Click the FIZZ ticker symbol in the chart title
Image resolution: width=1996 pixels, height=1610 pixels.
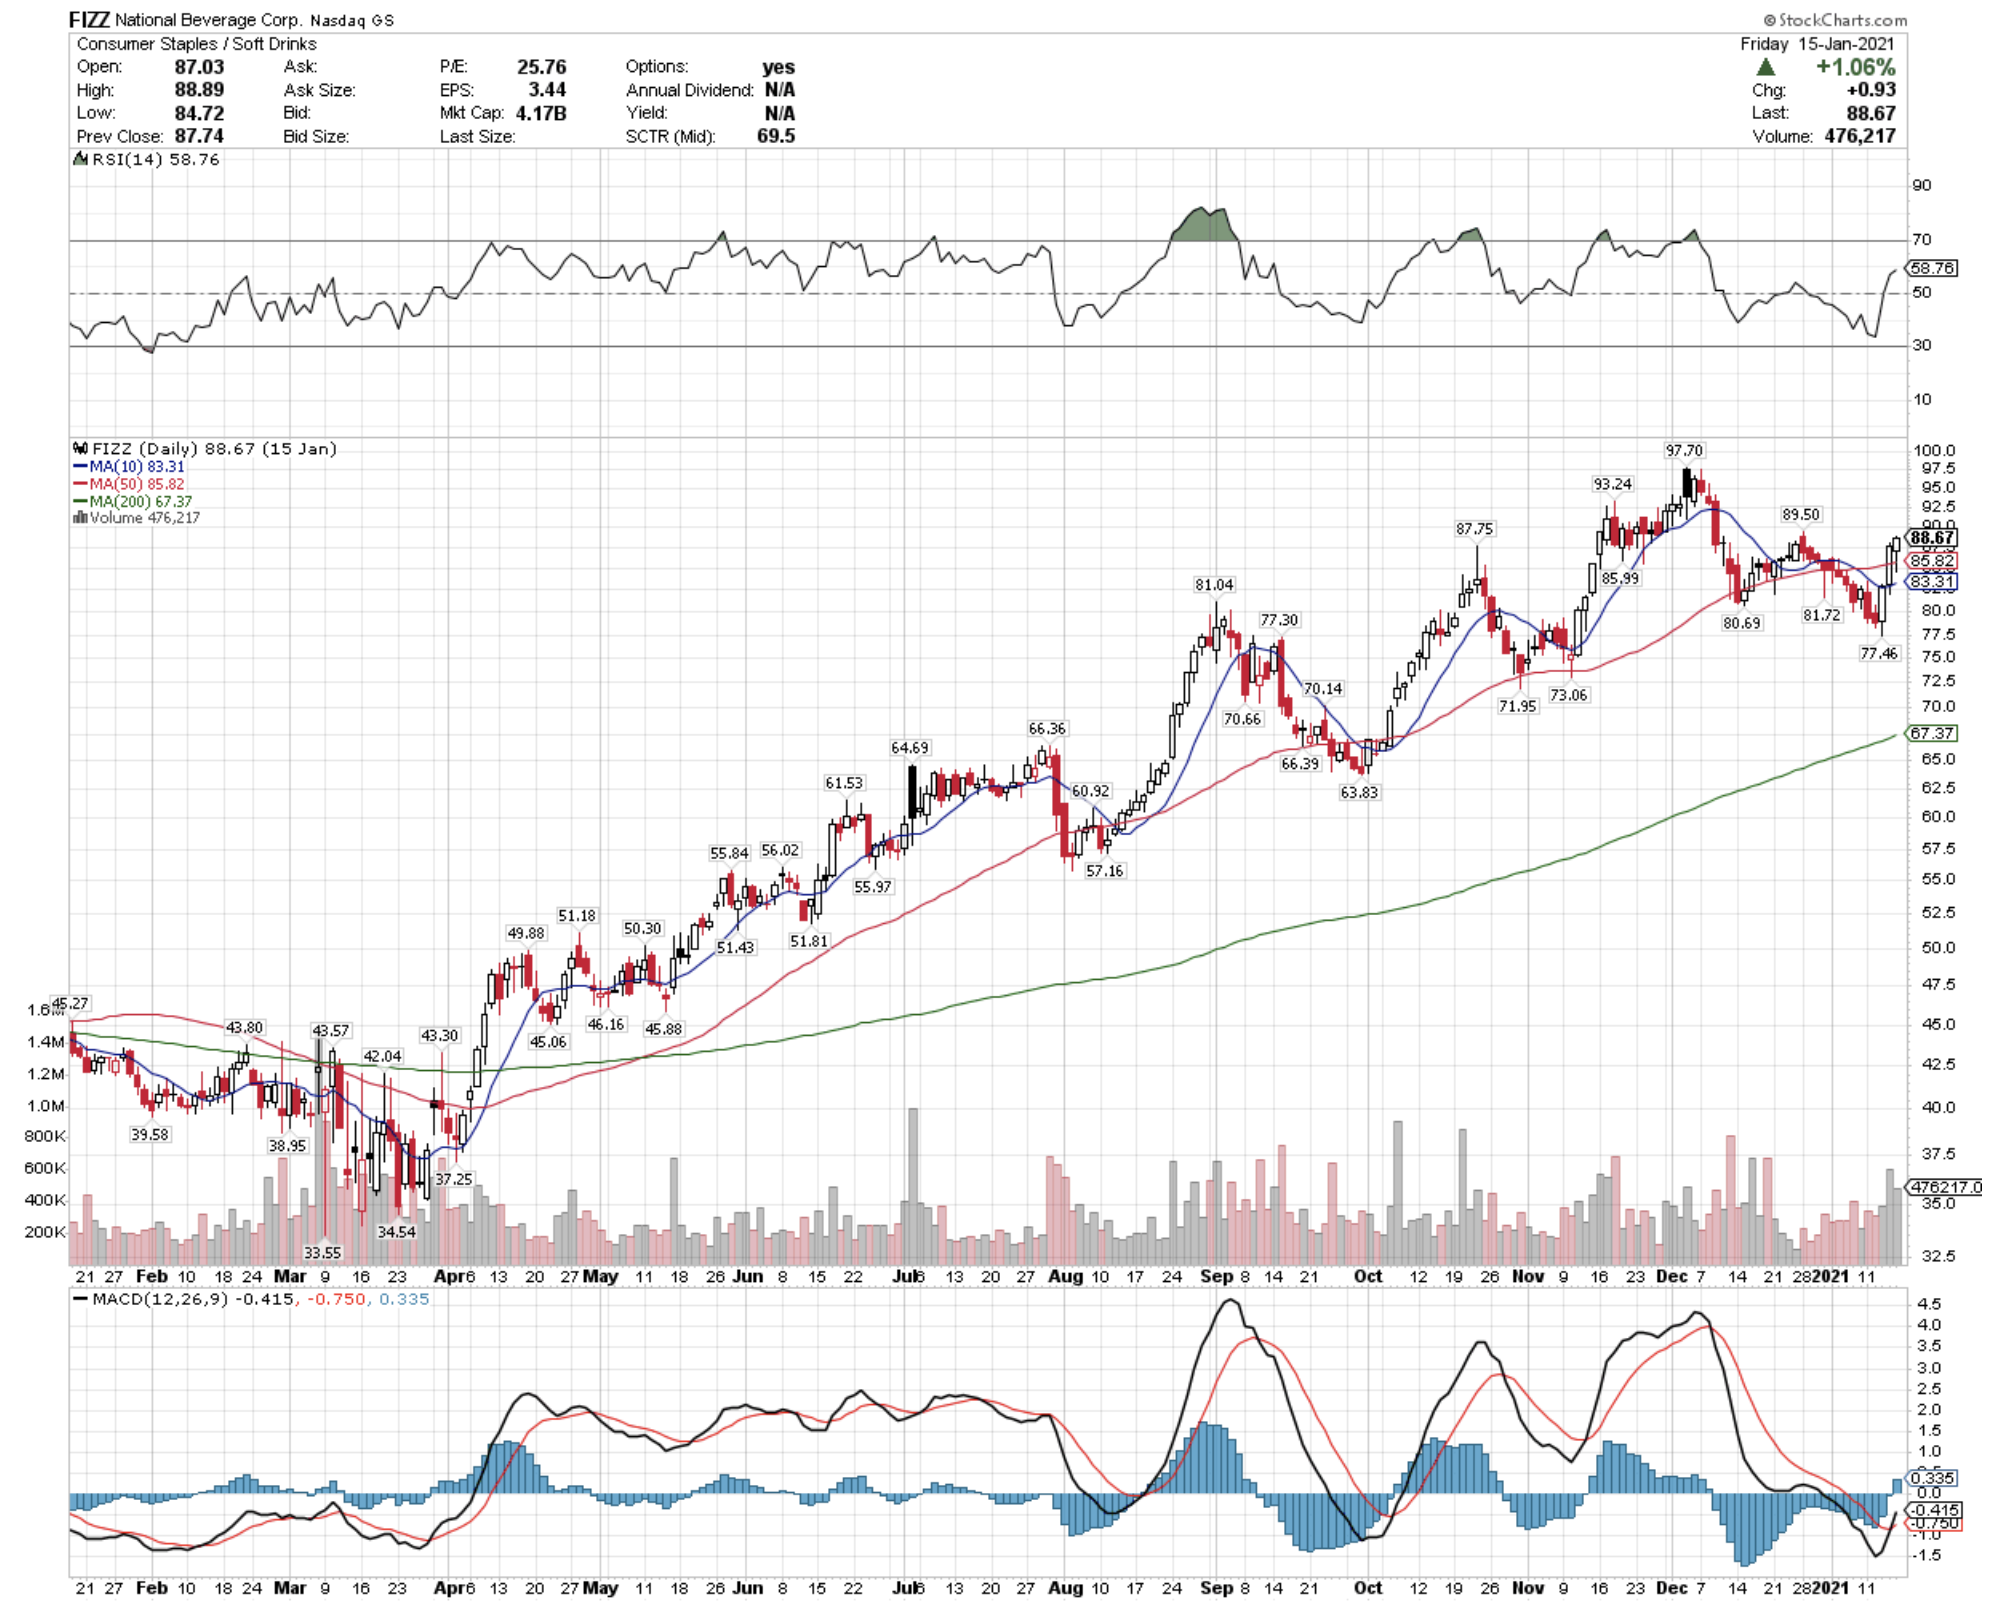pyautogui.click(x=89, y=20)
